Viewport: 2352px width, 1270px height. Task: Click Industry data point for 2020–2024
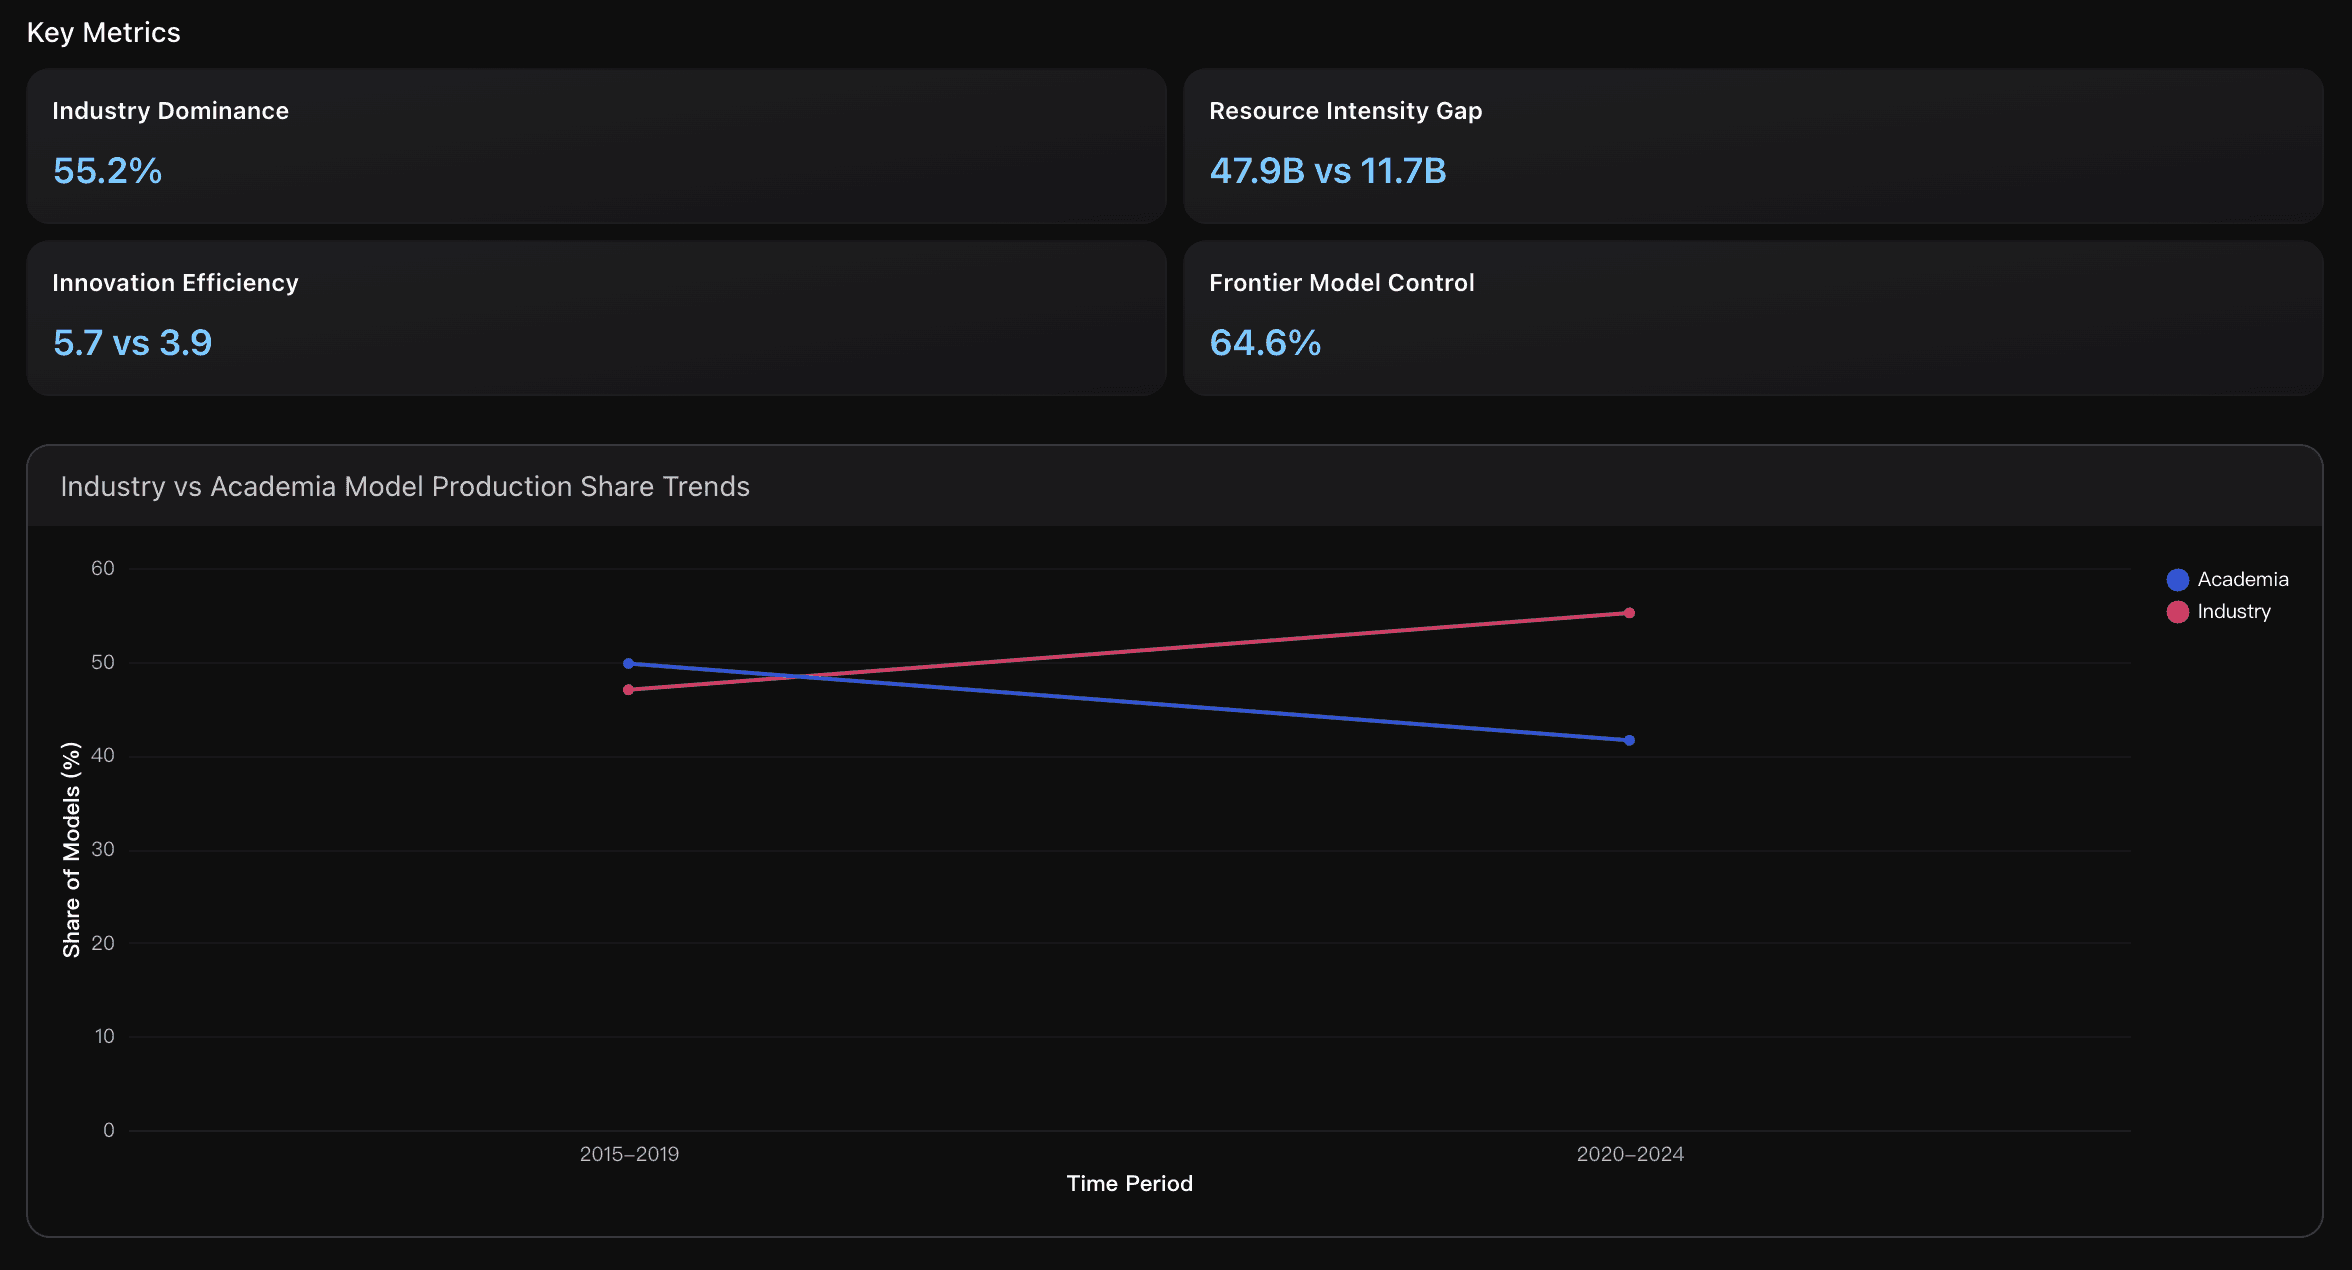click(1629, 613)
